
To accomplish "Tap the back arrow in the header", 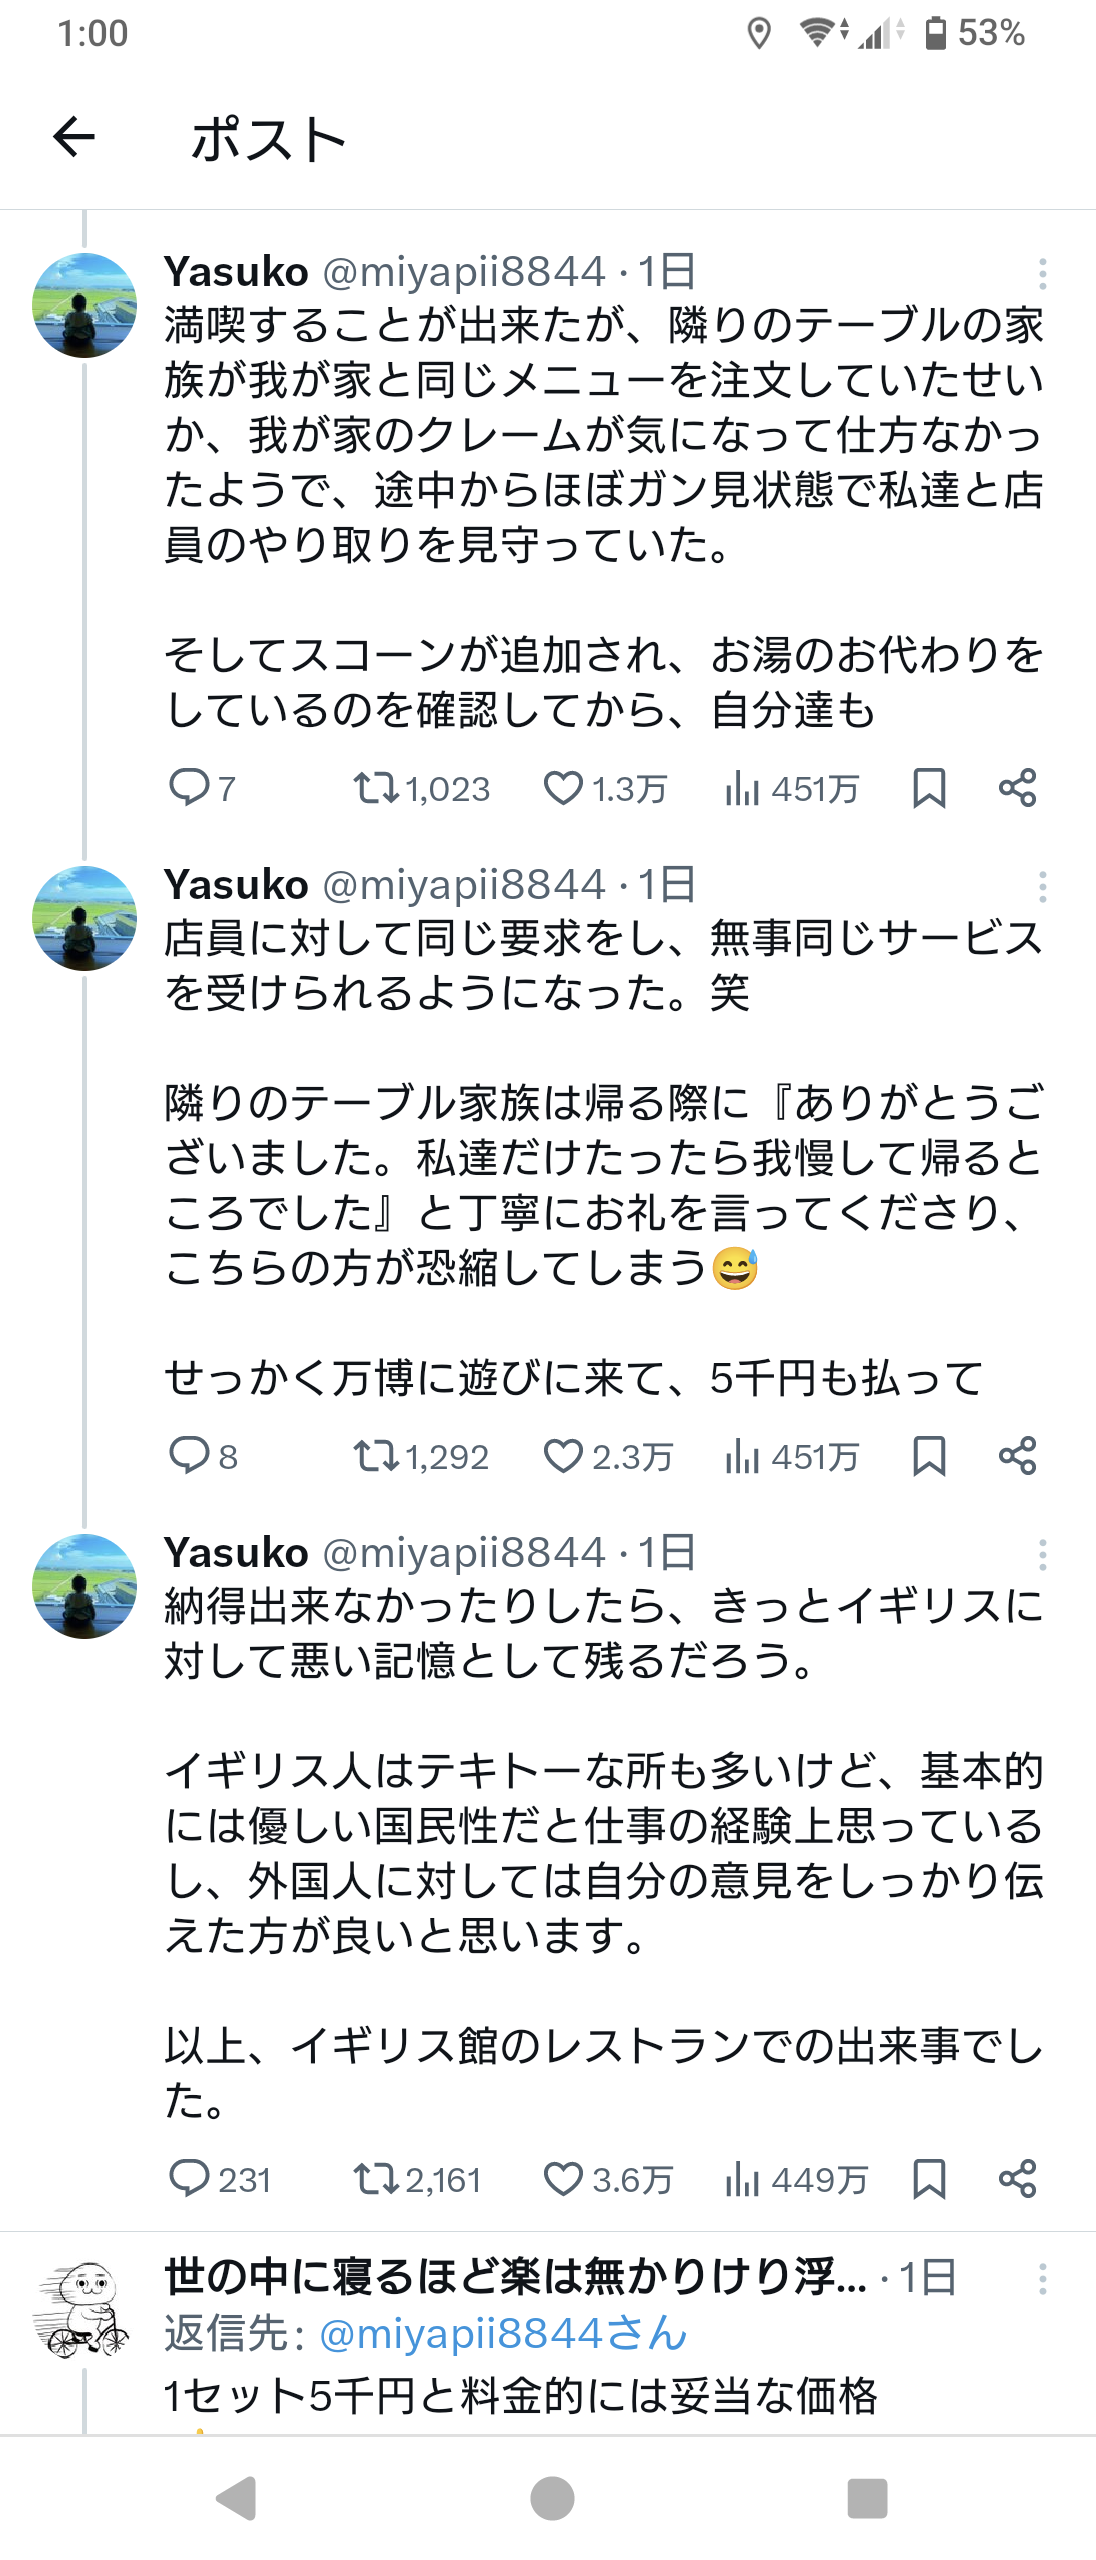I will coord(74,137).
